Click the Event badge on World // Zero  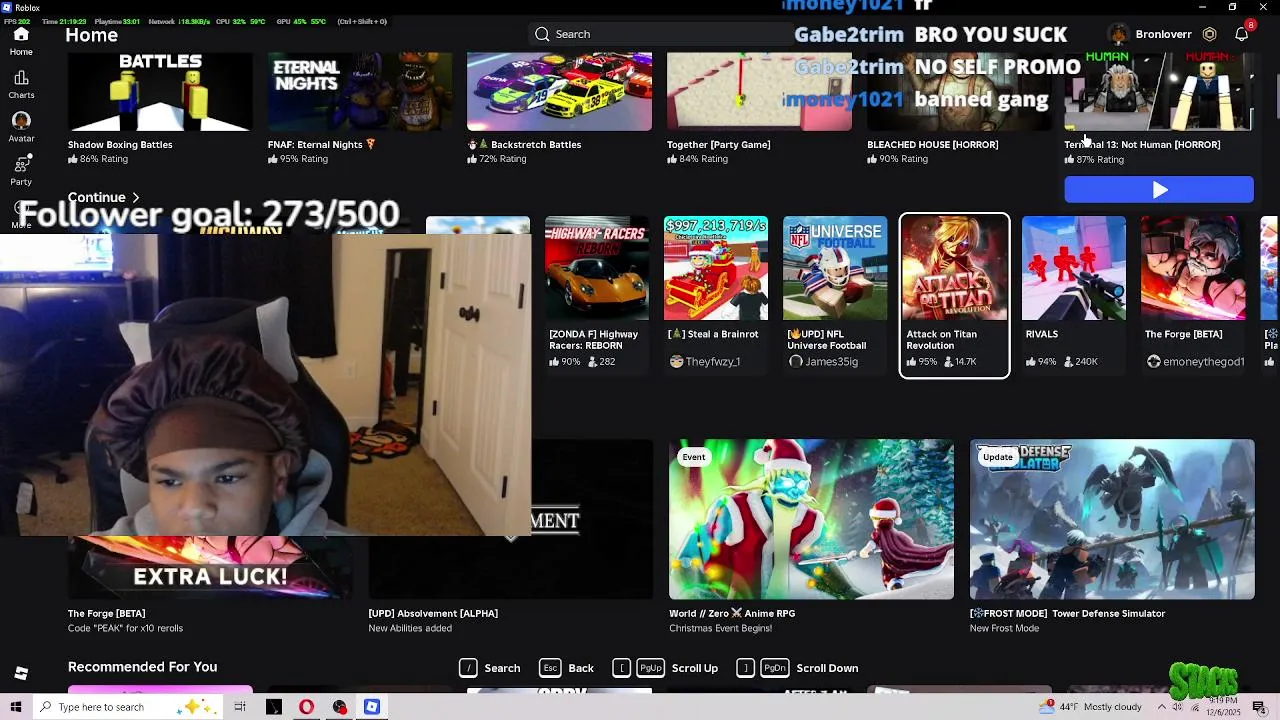694,457
